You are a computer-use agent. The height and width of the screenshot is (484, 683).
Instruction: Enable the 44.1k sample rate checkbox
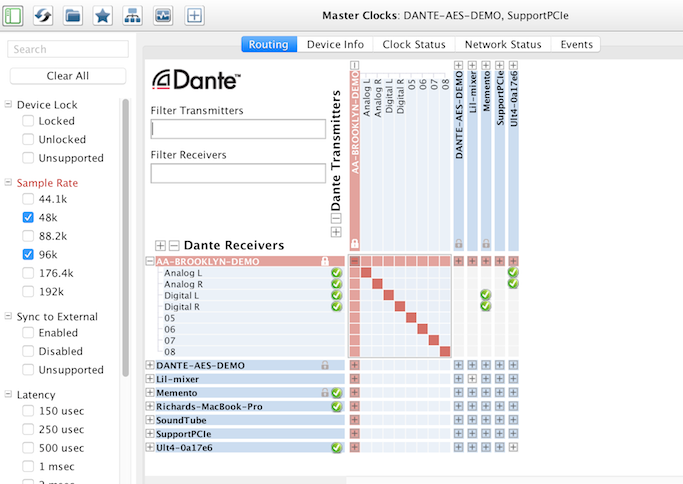pyautogui.click(x=28, y=199)
